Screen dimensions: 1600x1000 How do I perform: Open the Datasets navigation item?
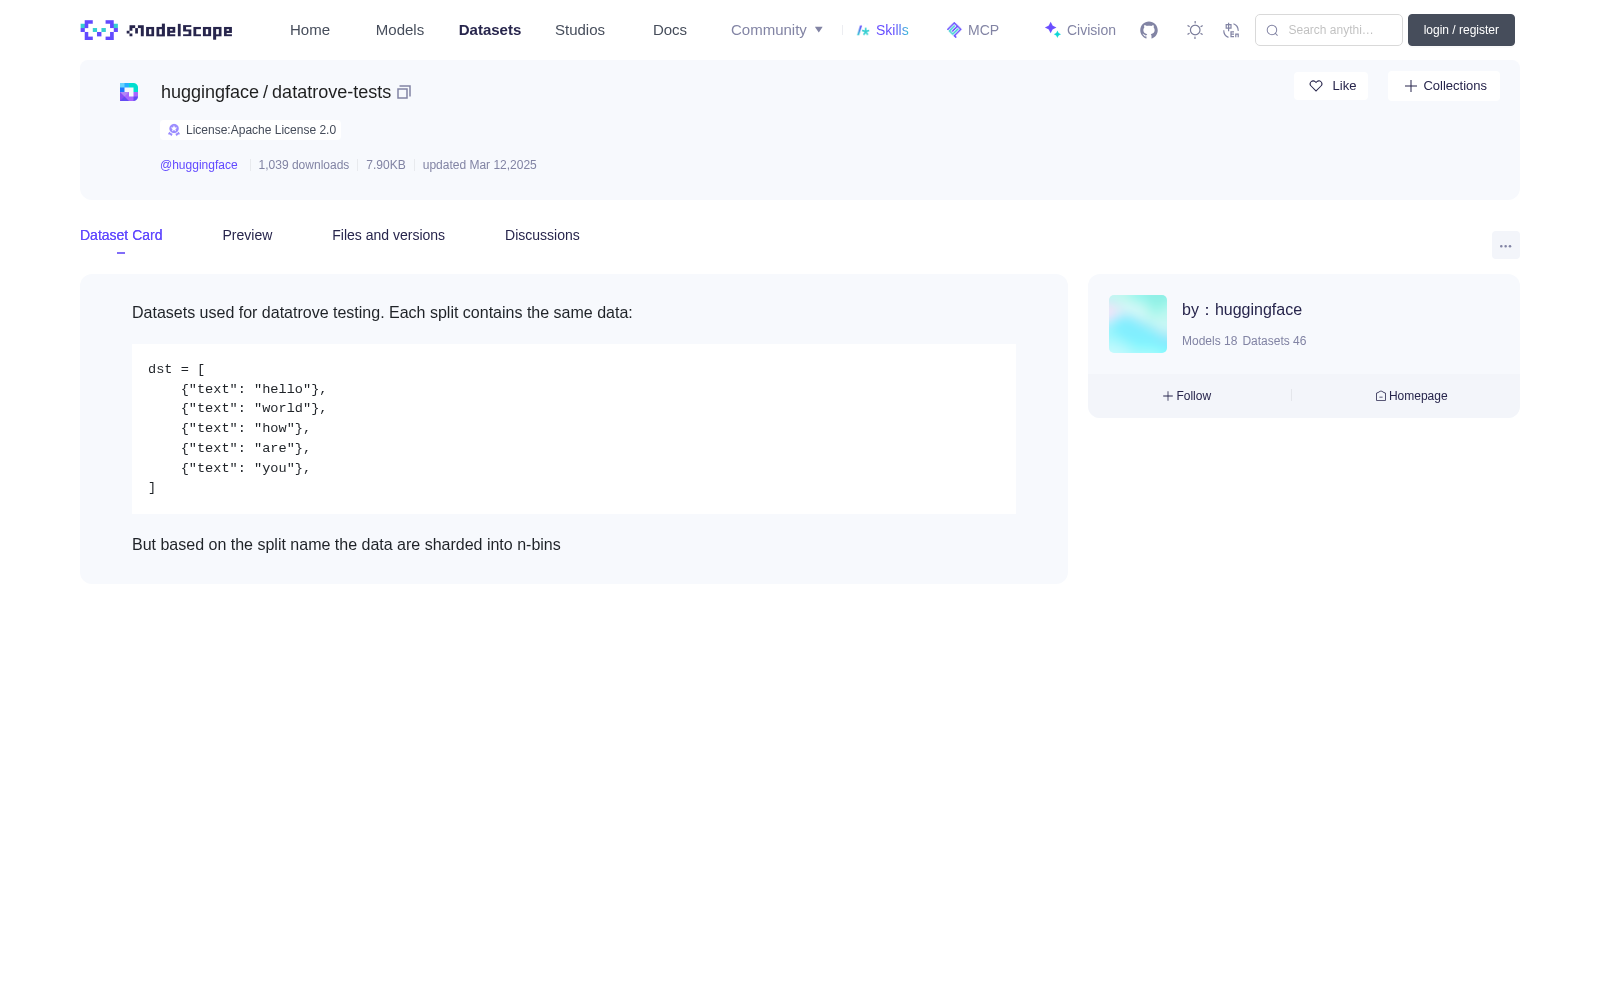coord(490,30)
